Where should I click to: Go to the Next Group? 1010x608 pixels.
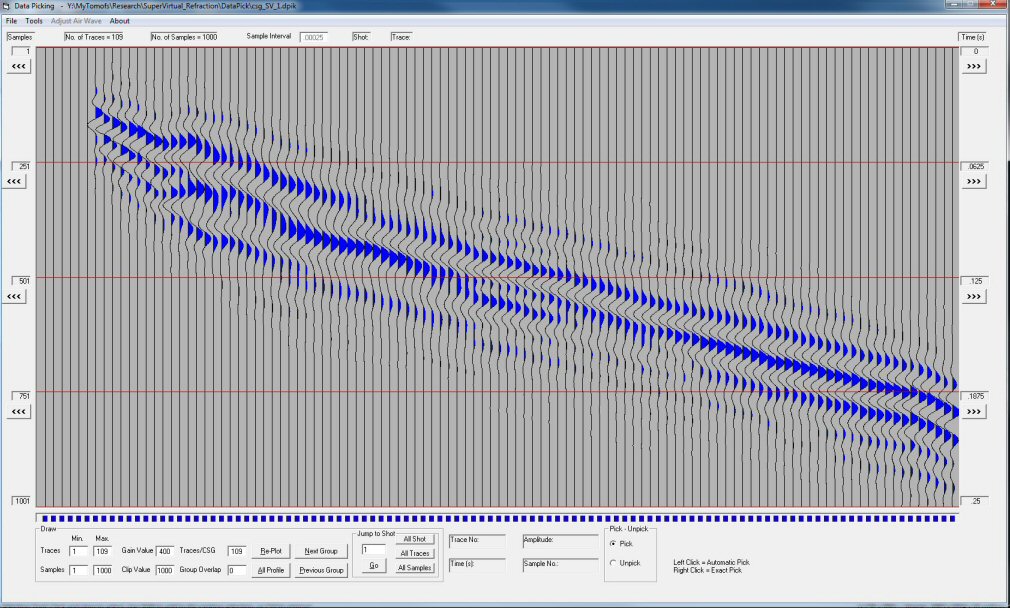click(320, 551)
